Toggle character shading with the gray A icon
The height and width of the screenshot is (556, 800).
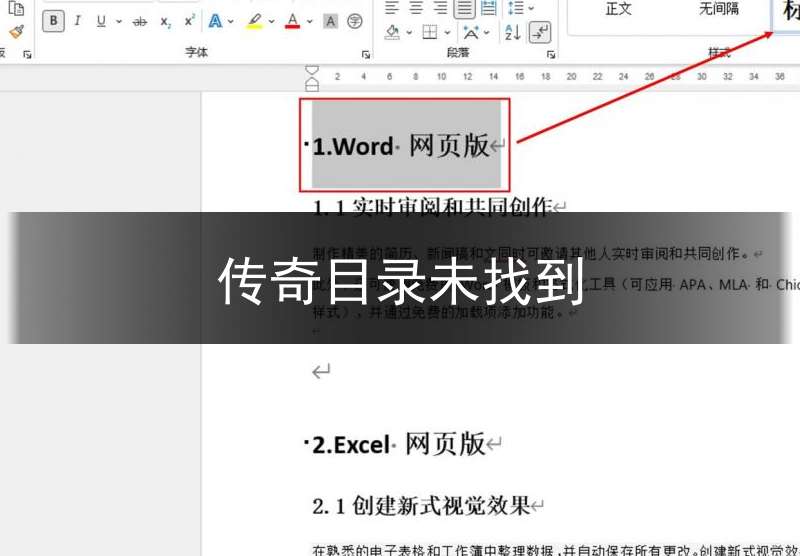tap(331, 21)
